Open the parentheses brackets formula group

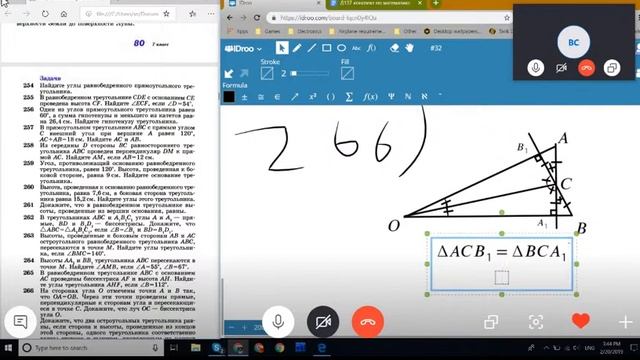pos(331,97)
